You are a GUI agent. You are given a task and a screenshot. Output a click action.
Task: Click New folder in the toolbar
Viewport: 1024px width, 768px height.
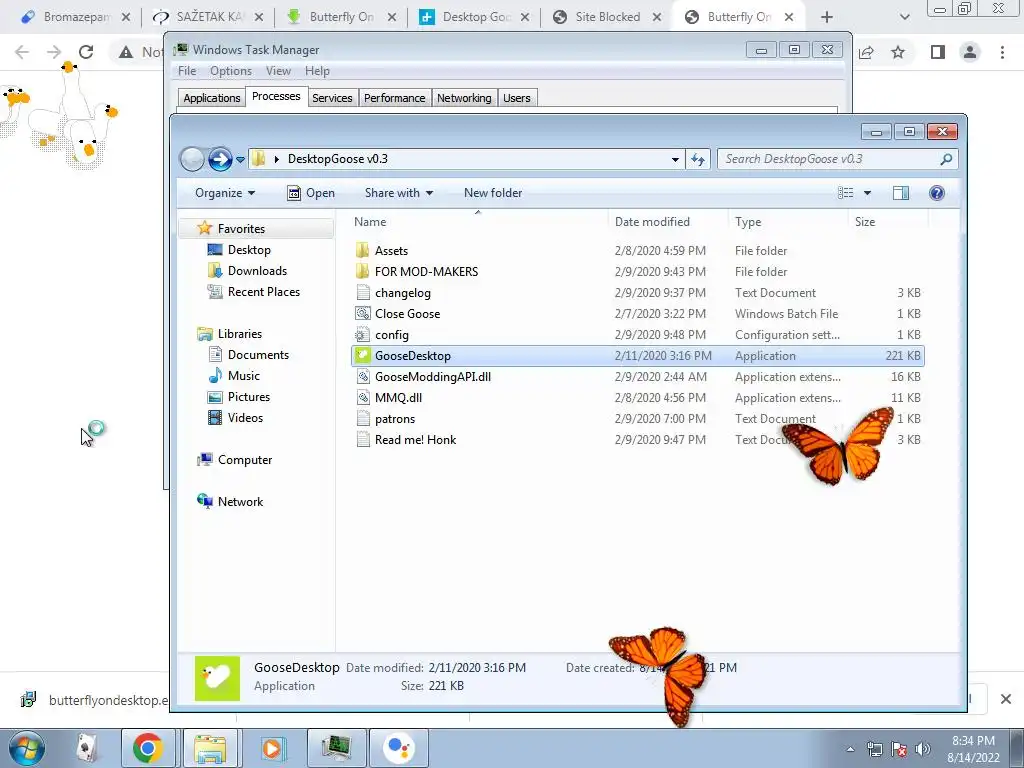coord(493,193)
